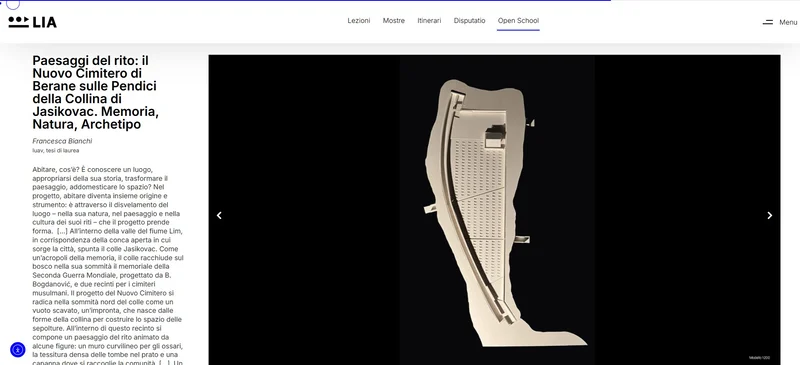Open the hamburger Menu icon
Screen dimensions: 800x365
(x=767, y=22)
